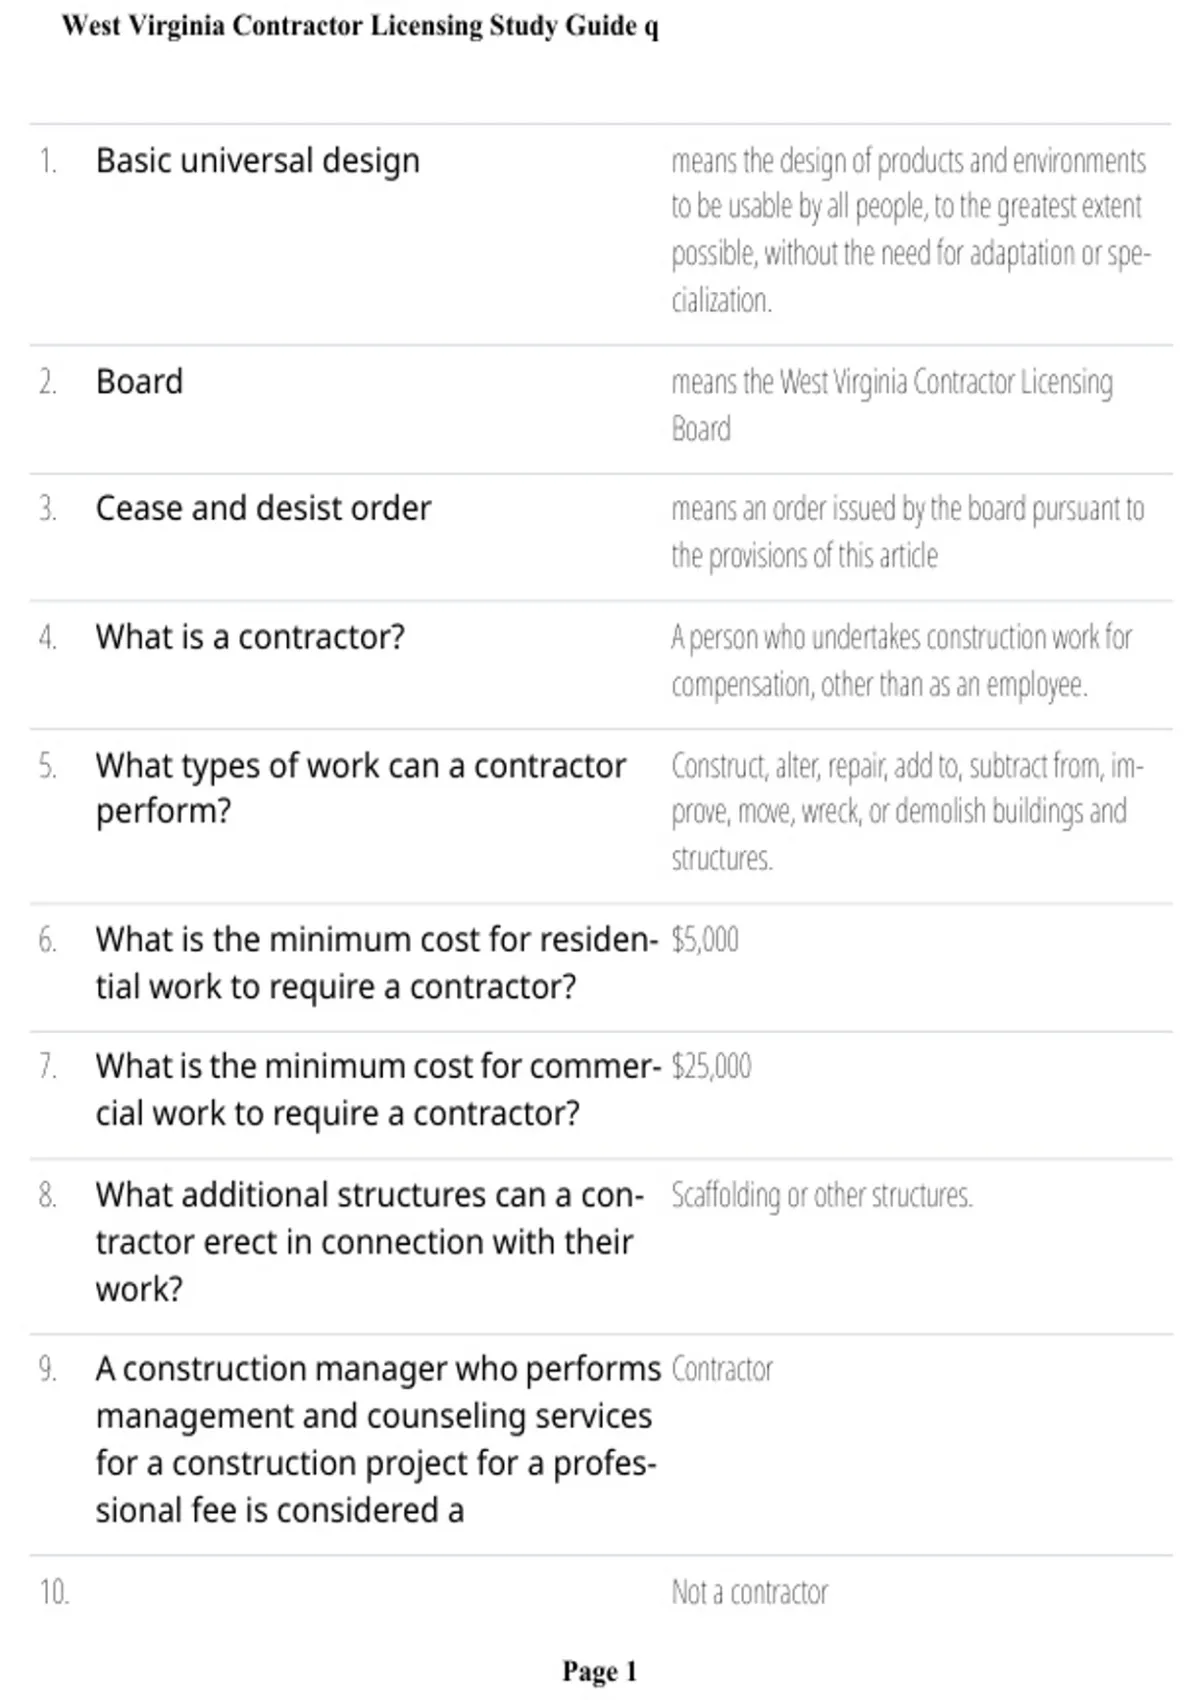Click the document title West Virginia Contractor Licensing
This screenshot has height=1700, width=1200.
point(360,25)
